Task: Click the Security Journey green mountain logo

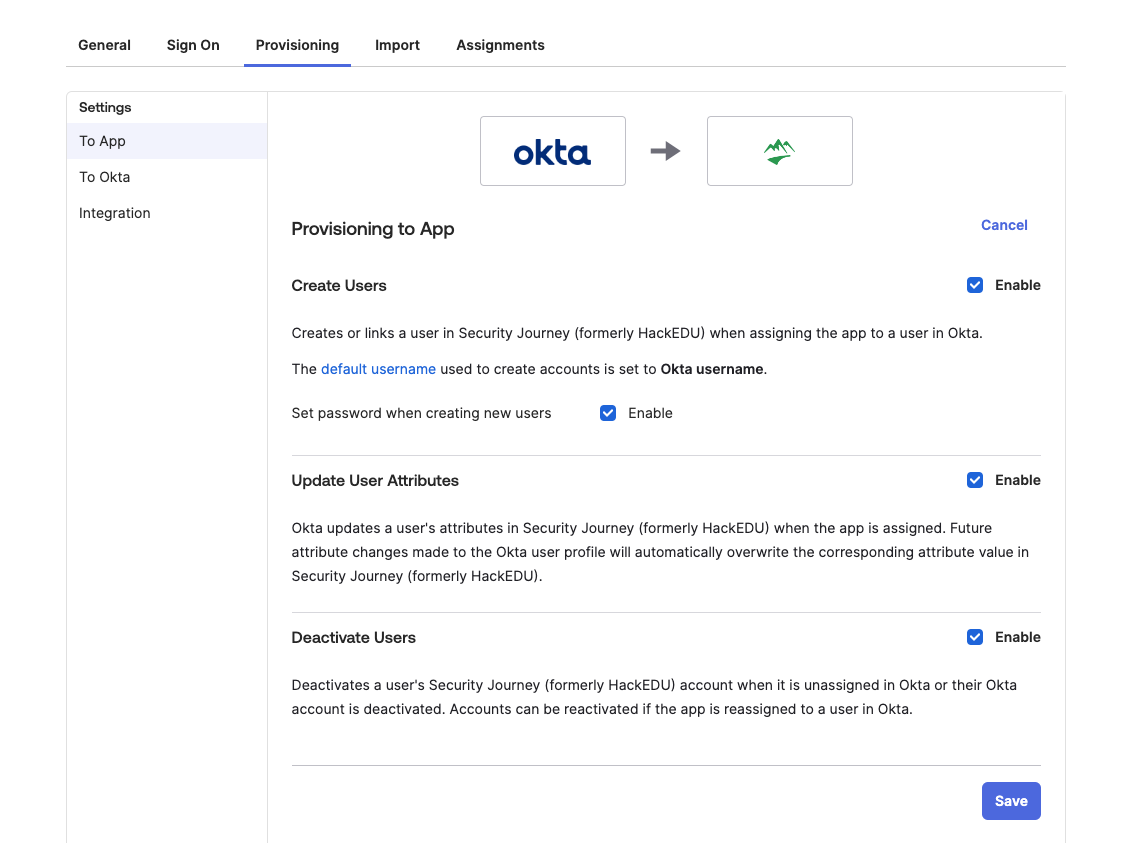Action: coord(780,151)
